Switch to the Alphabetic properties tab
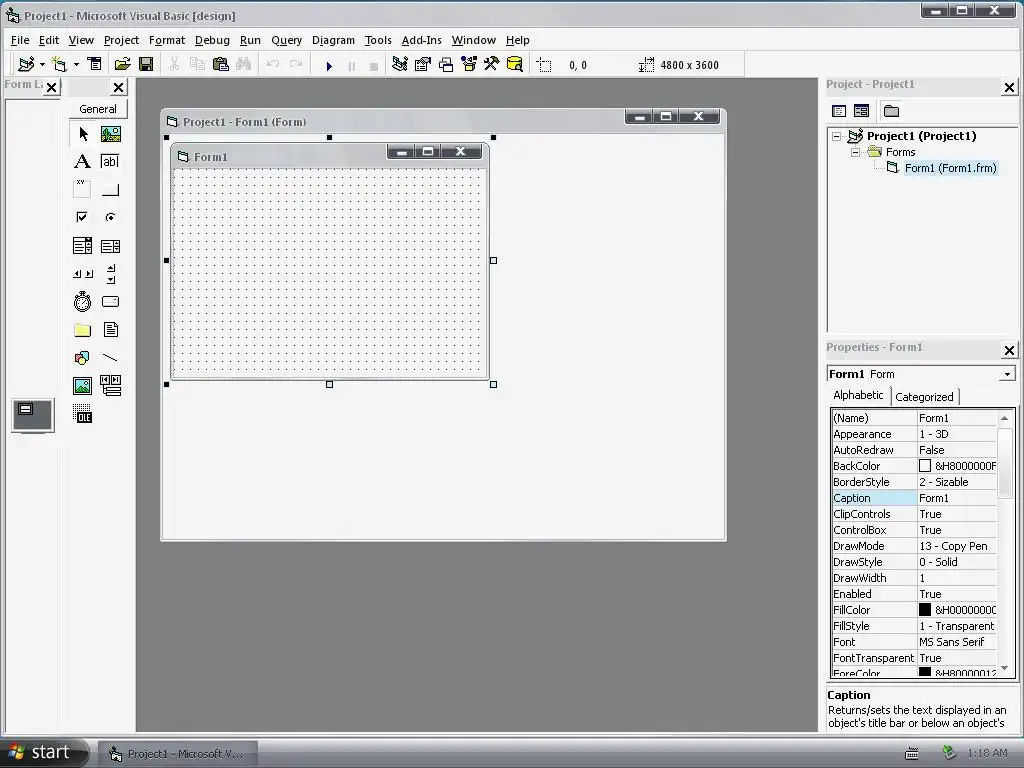 click(x=858, y=395)
